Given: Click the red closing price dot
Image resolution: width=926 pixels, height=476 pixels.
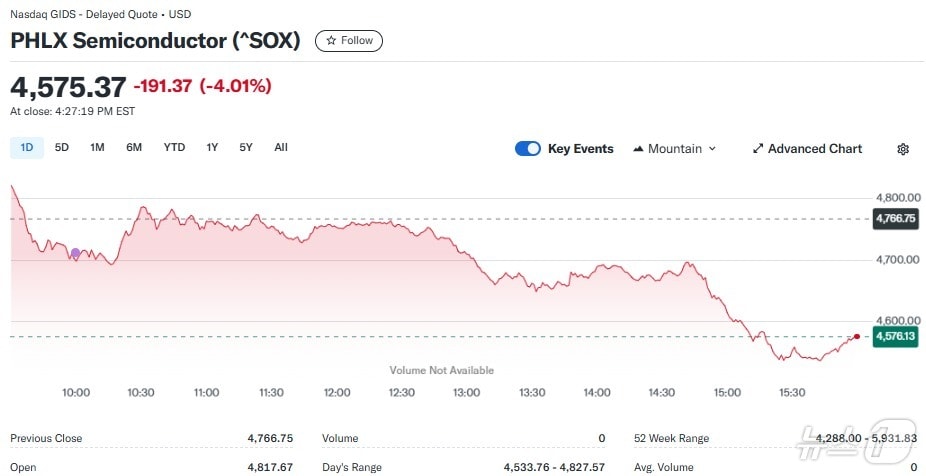Looking at the screenshot, I should coord(857,336).
